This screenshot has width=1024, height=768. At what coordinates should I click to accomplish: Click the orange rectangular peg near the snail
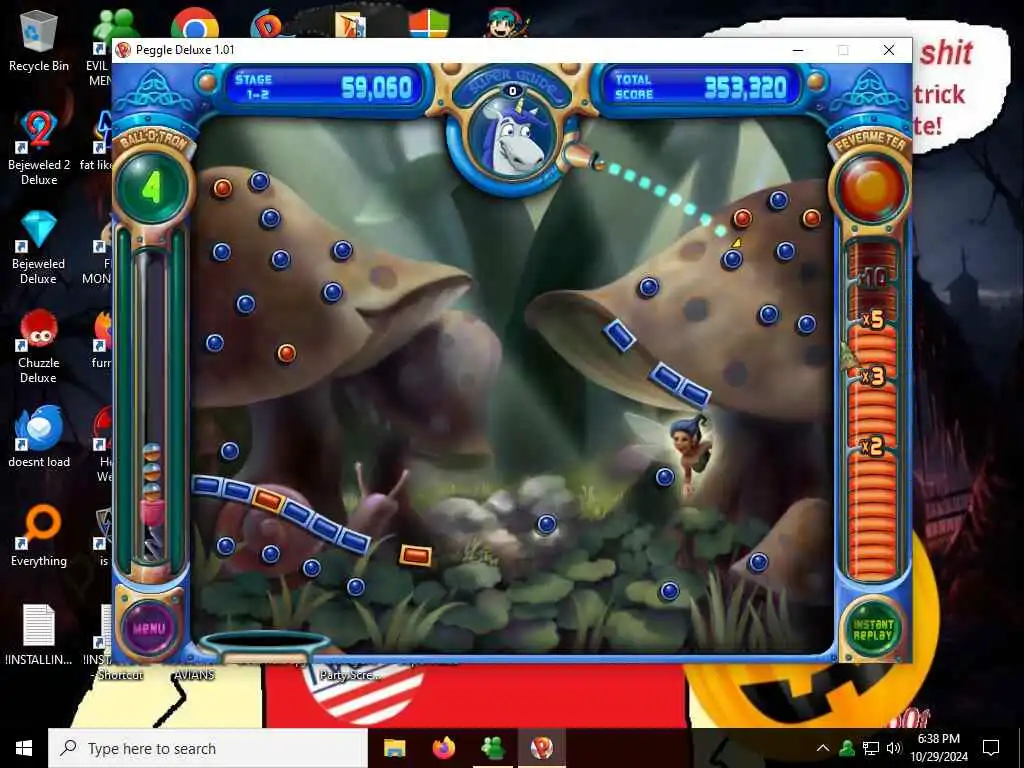click(x=416, y=555)
